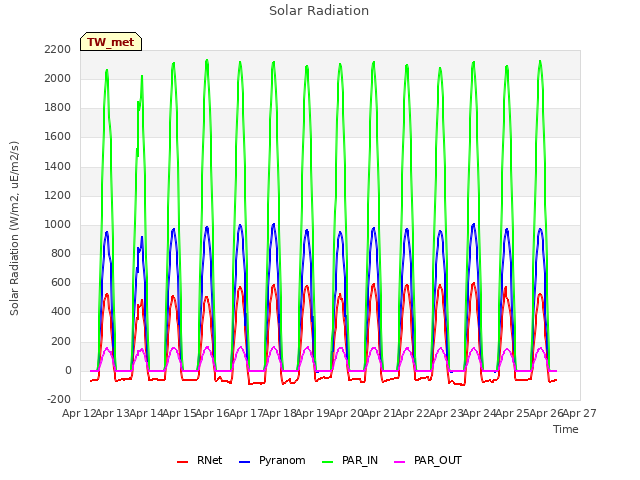Click the Apr 26 x-axis tick label
The height and width of the screenshot is (480, 640).
(x=546, y=413)
